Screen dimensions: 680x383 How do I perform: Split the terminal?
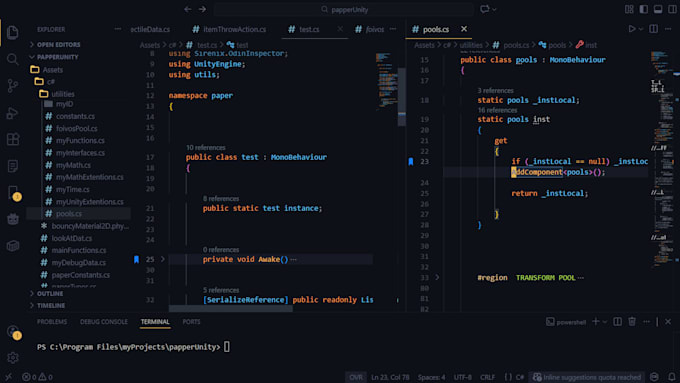pos(618,321)
